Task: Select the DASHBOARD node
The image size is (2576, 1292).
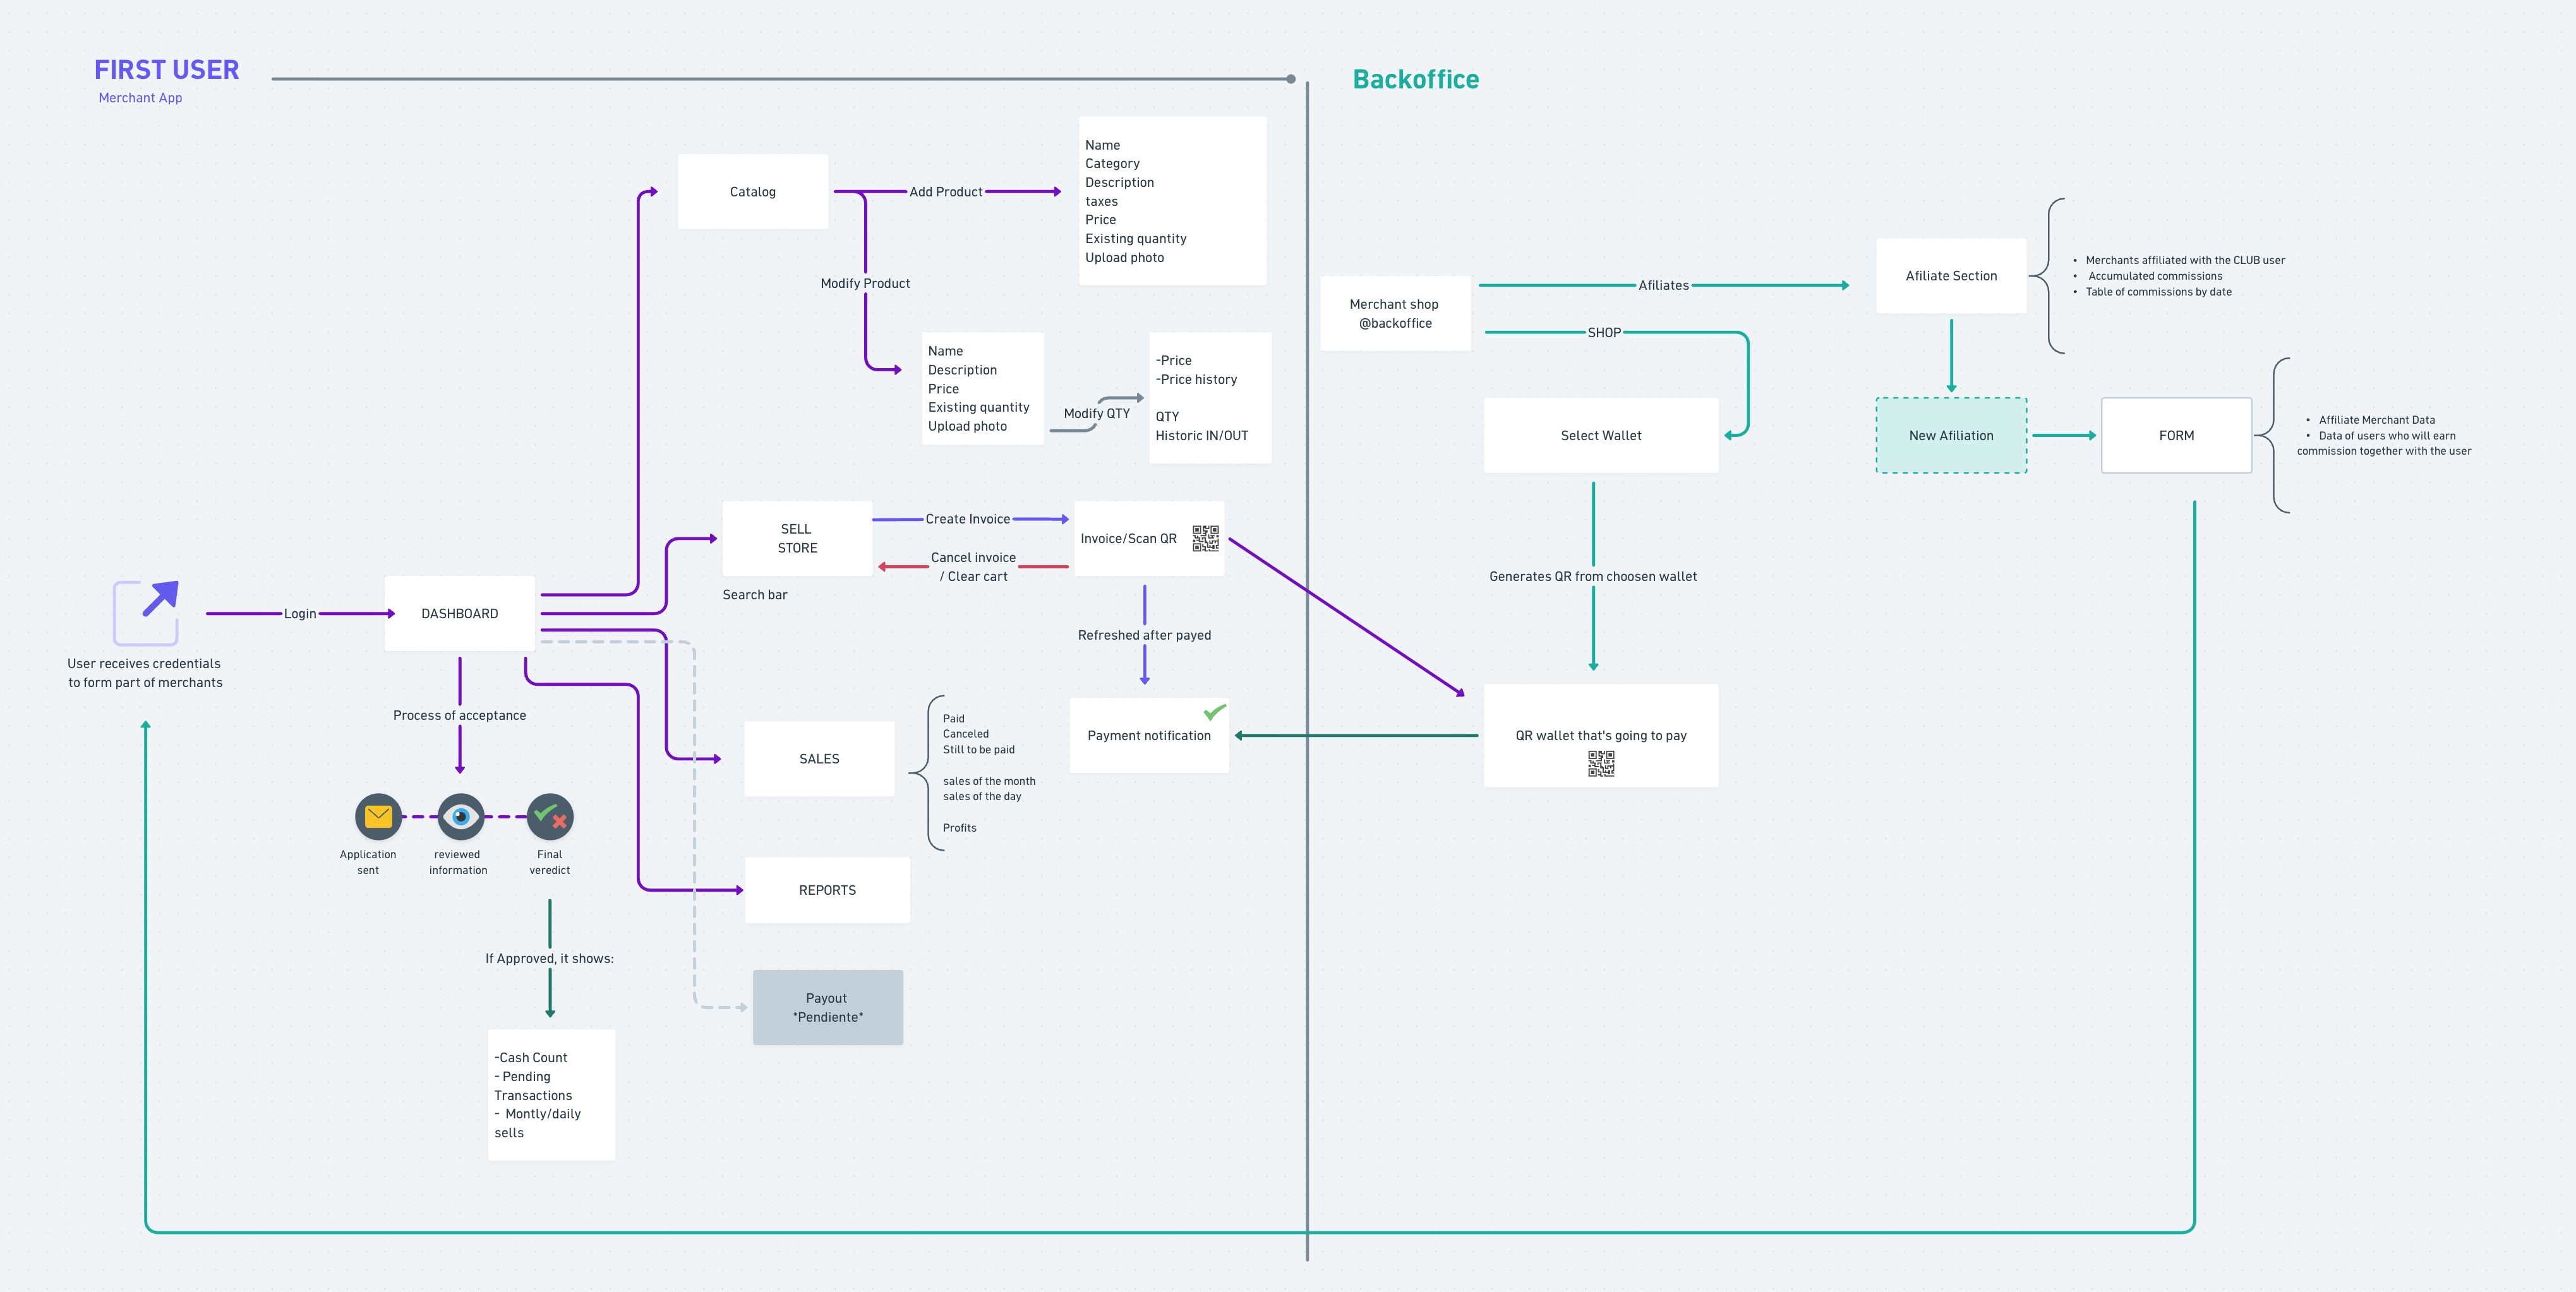Action: click(x=460, y=613)
